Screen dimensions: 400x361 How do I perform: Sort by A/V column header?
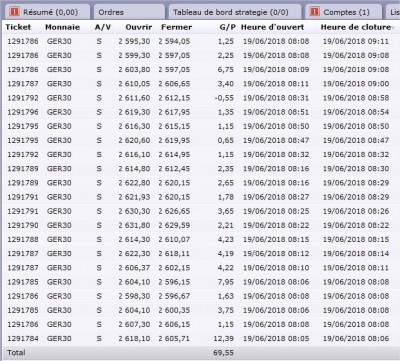103,27
